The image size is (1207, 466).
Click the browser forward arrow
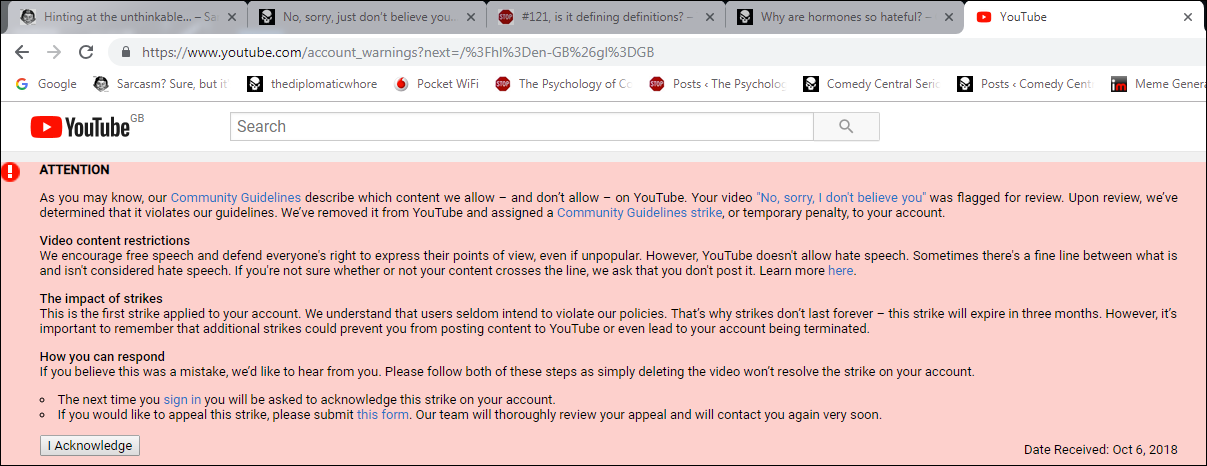coord(54,52)
